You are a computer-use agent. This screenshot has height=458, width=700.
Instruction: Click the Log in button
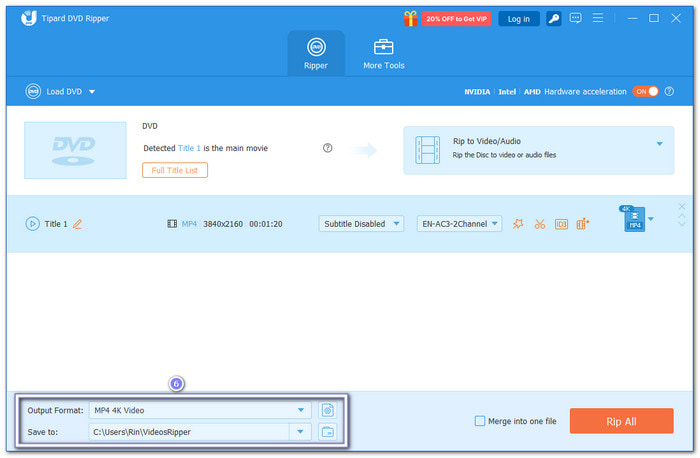pyautogui.click(x=518, y=19)
